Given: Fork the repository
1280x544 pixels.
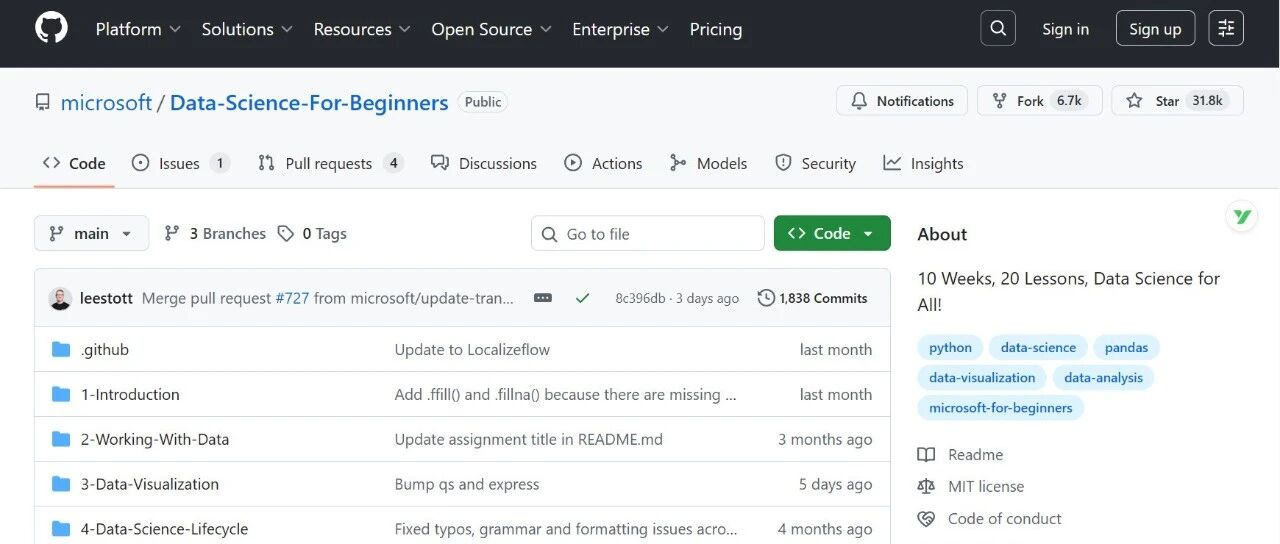Looking at the screenshot, I should [1039, 101].
